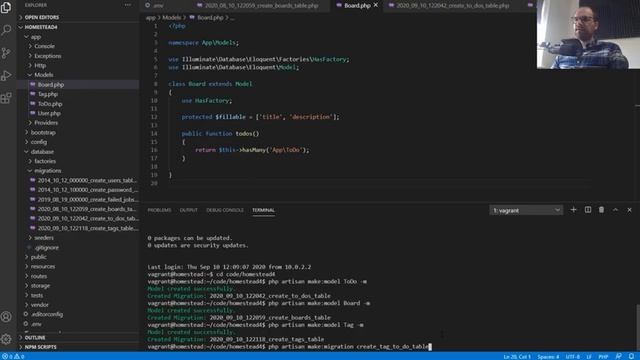Collapse the database folder
The height and width of the screenshot is (360, 640).
point(78,151)
